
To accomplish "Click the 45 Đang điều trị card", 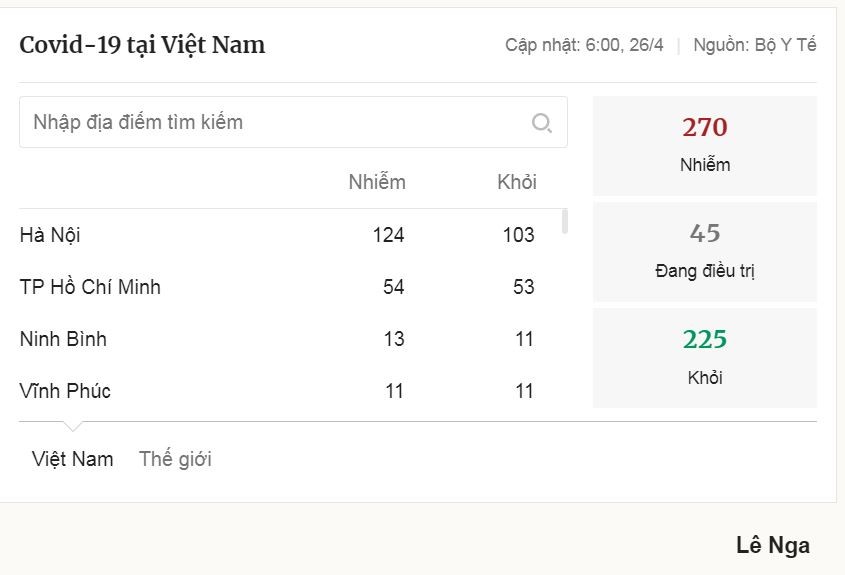I will tap(705, 252).
